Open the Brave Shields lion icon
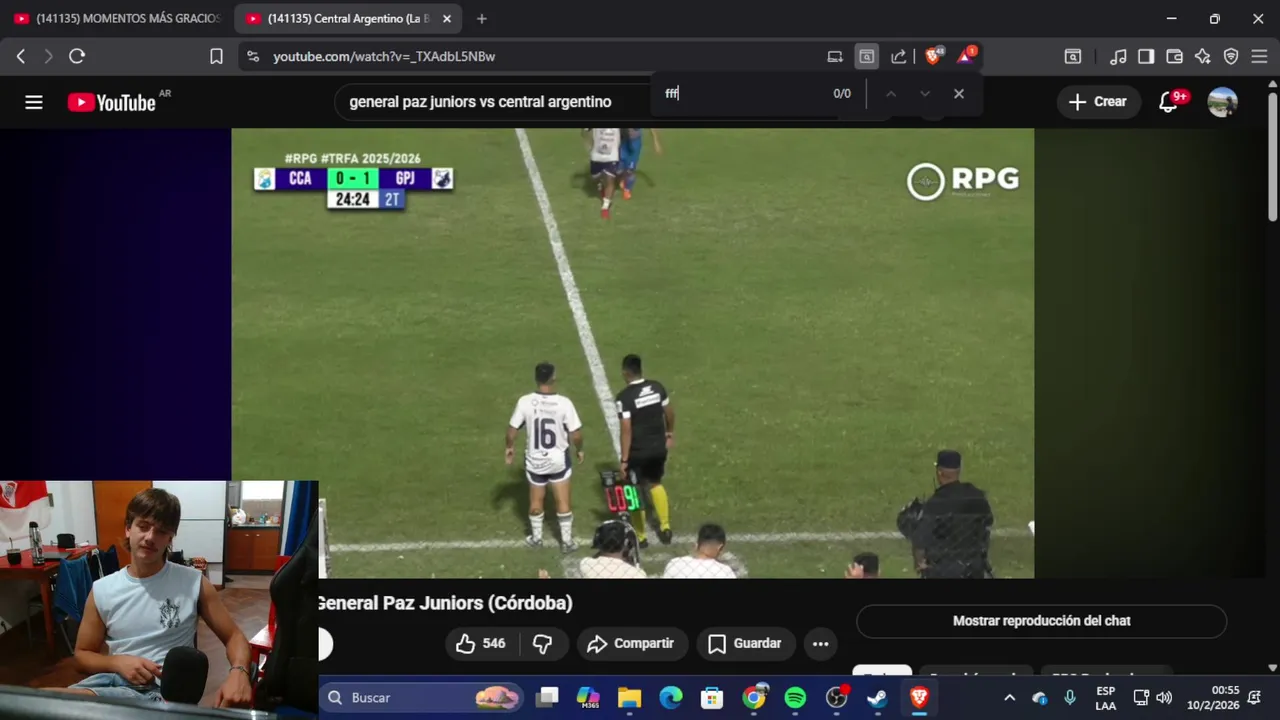This screenshot has width=1280, height=720. 933,56
